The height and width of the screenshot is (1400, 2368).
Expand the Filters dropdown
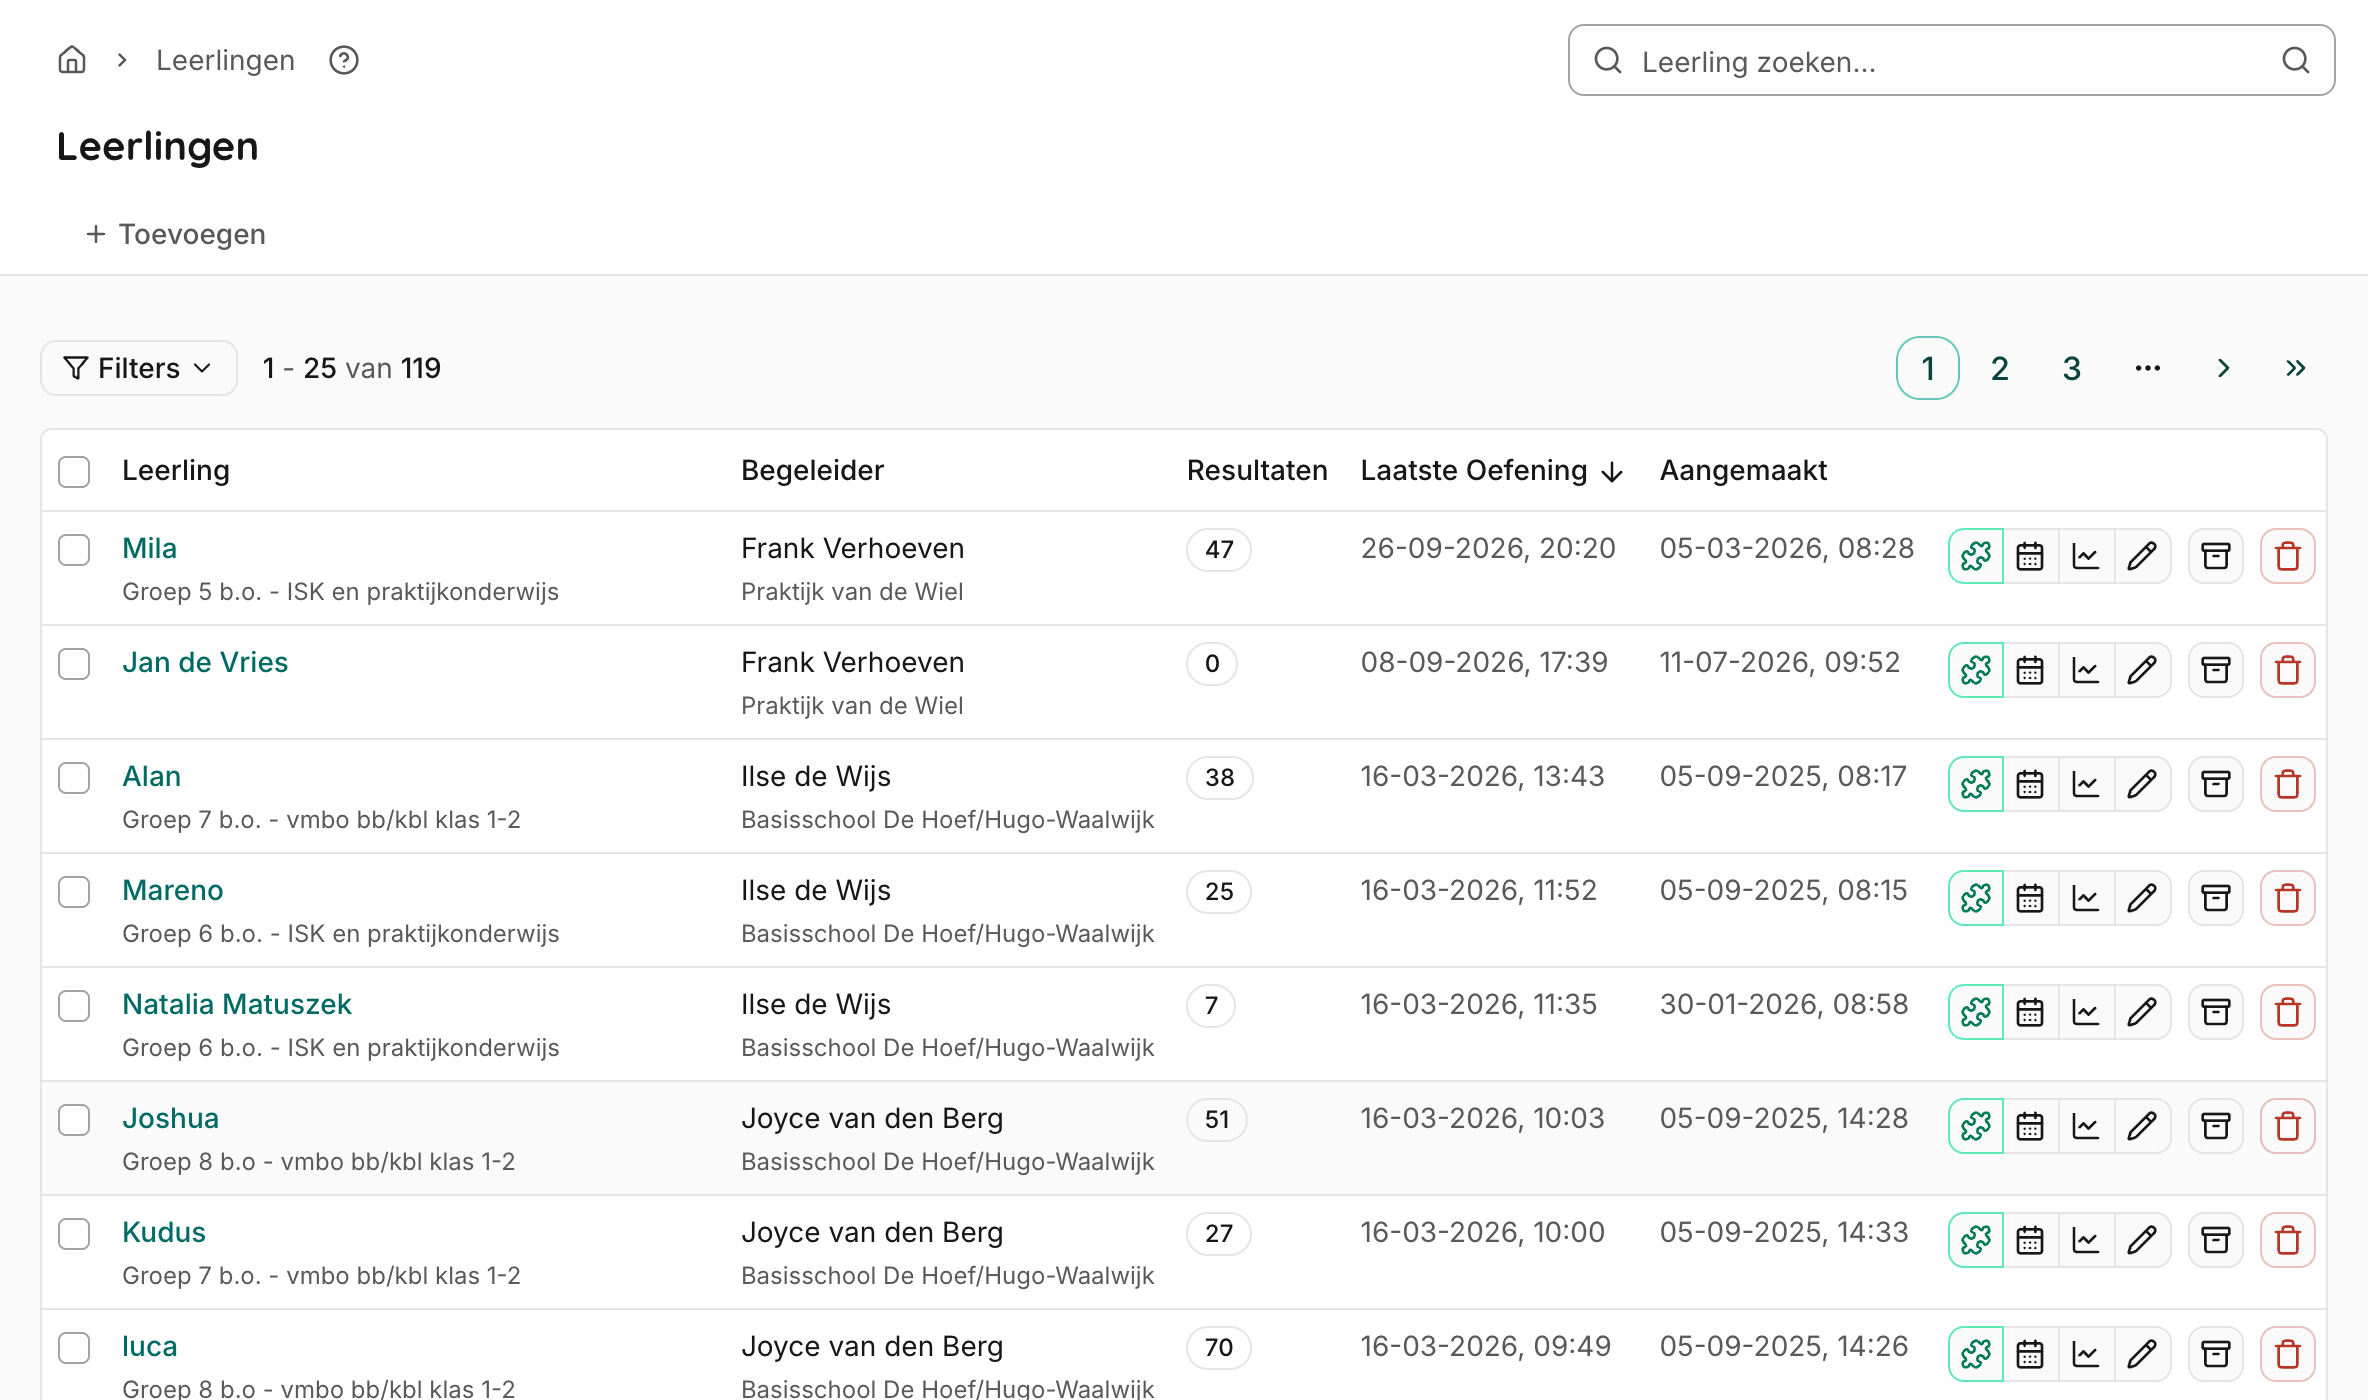point(139,368)
